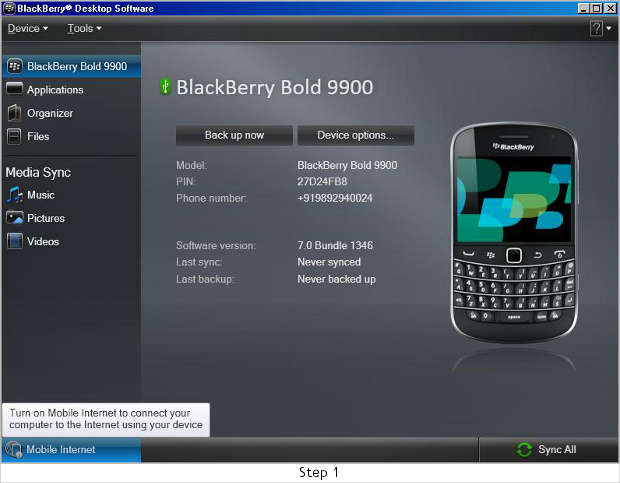
Task: Click the Never synced text
Action: (329, 262)
